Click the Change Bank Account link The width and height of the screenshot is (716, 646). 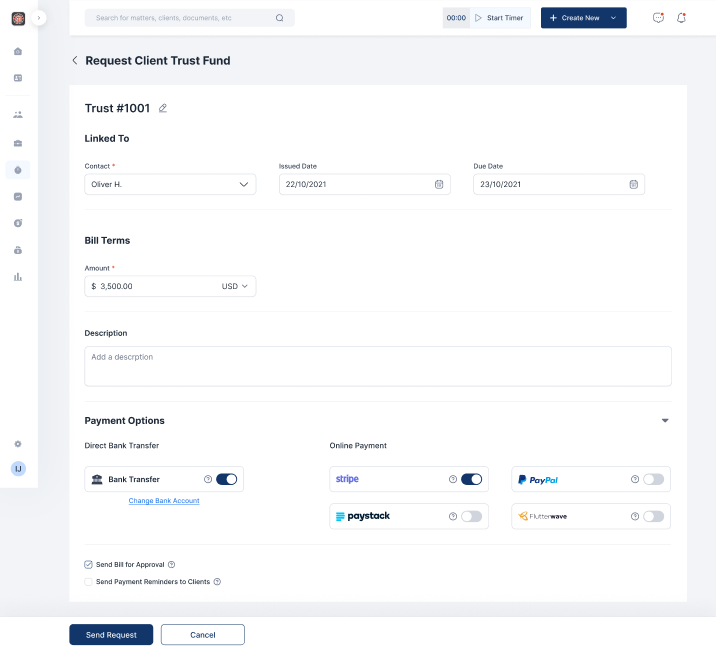coord(164,501)
